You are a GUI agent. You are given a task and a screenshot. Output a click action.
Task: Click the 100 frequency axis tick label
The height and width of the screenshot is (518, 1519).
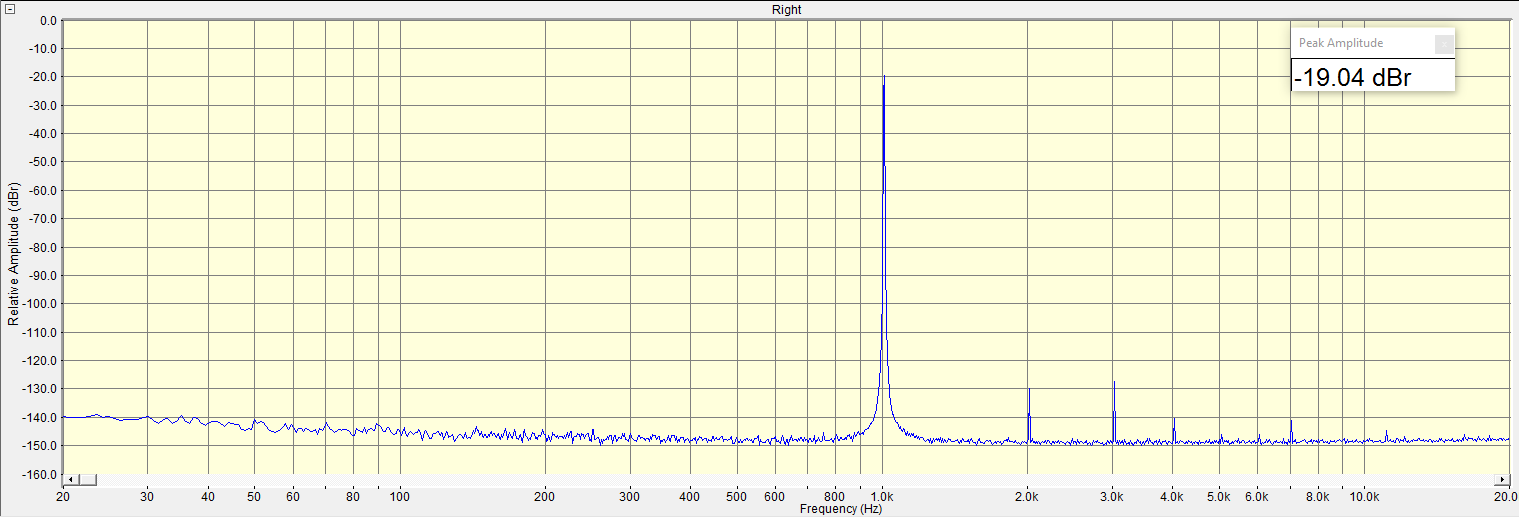(400, 496)
